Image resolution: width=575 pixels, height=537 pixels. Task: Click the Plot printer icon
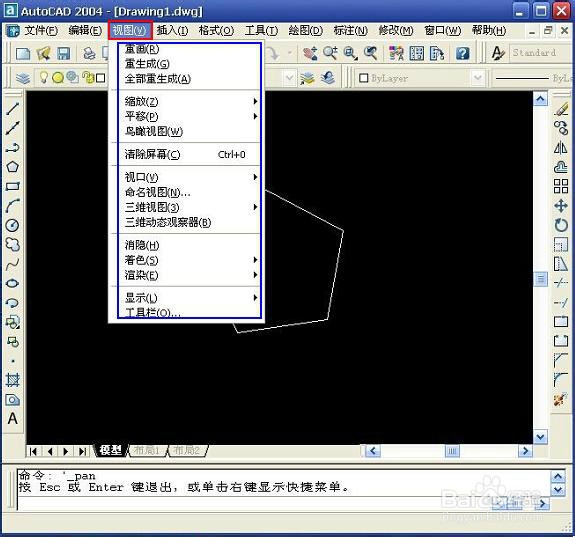pyautogui.click(x=89, y=54)
